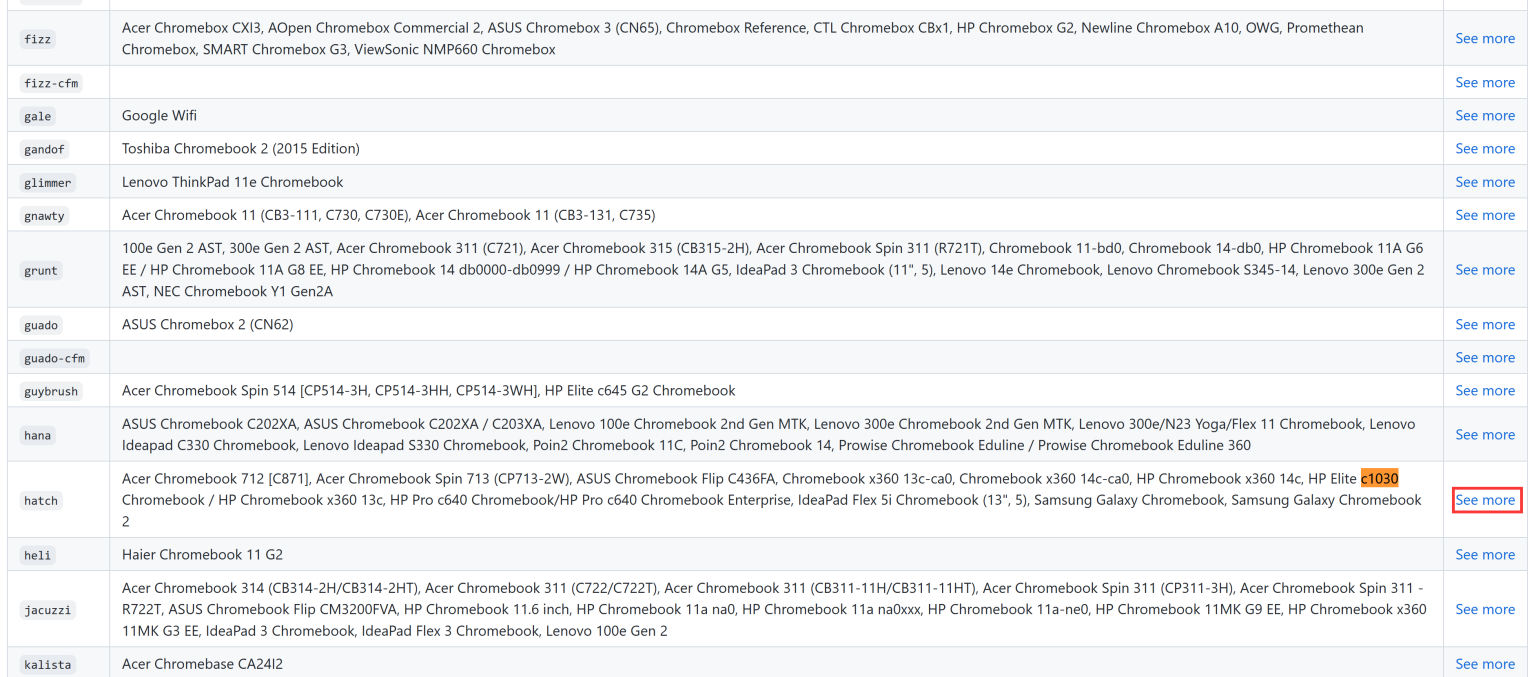This screenshot has height=677, width=1536.
Task: Open See more for guado row
Action: coord(1485,324)
